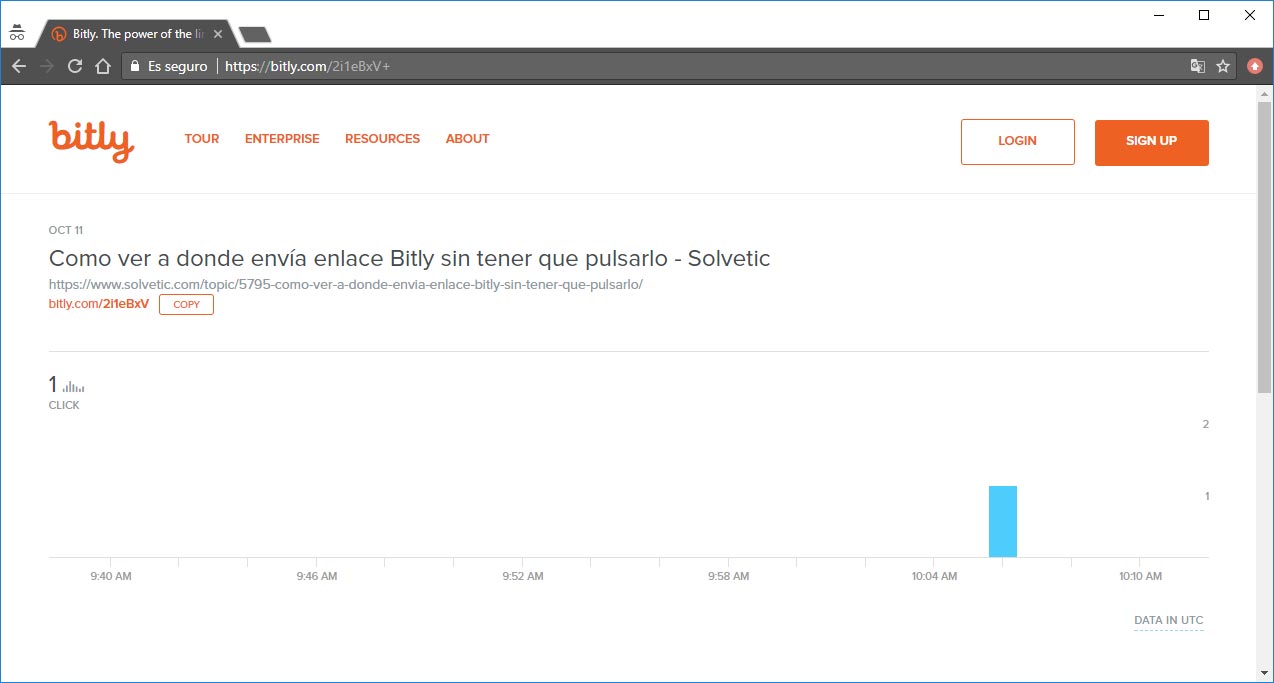
Task: Minimize the browser window
Action: pos(1159,15)
